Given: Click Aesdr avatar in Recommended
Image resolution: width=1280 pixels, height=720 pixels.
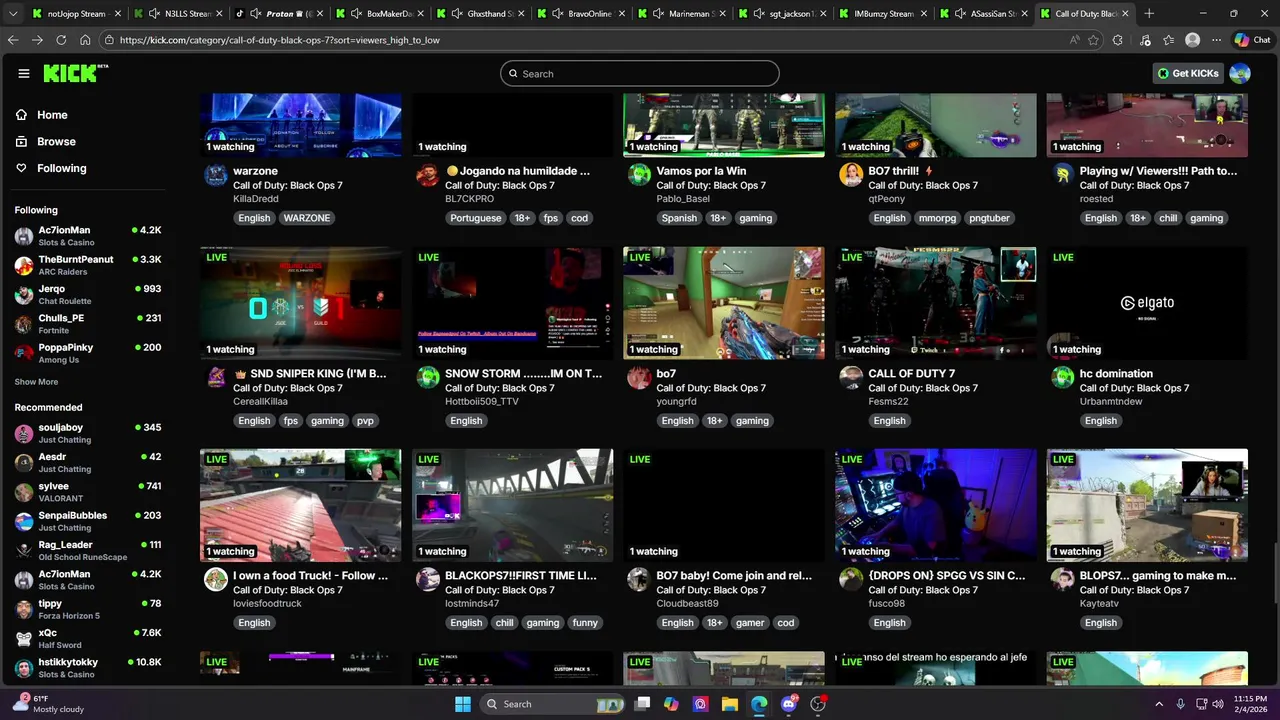Looking at the screenshot, I should (24, 463).
